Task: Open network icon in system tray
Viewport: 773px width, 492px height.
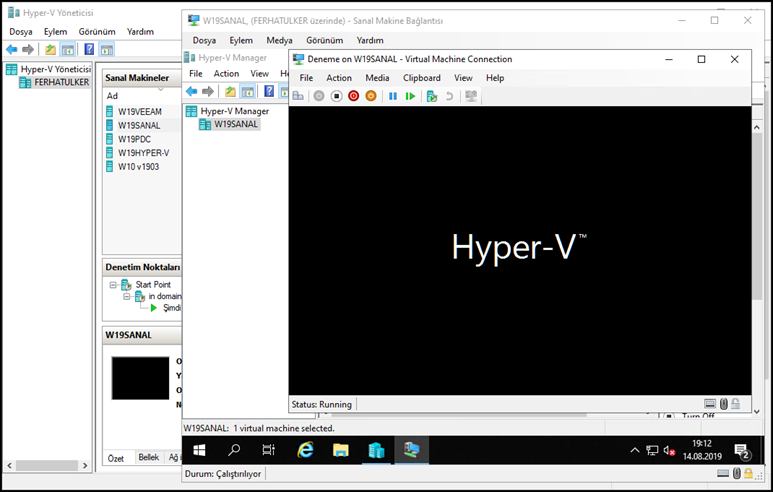Action: (652, 450)
